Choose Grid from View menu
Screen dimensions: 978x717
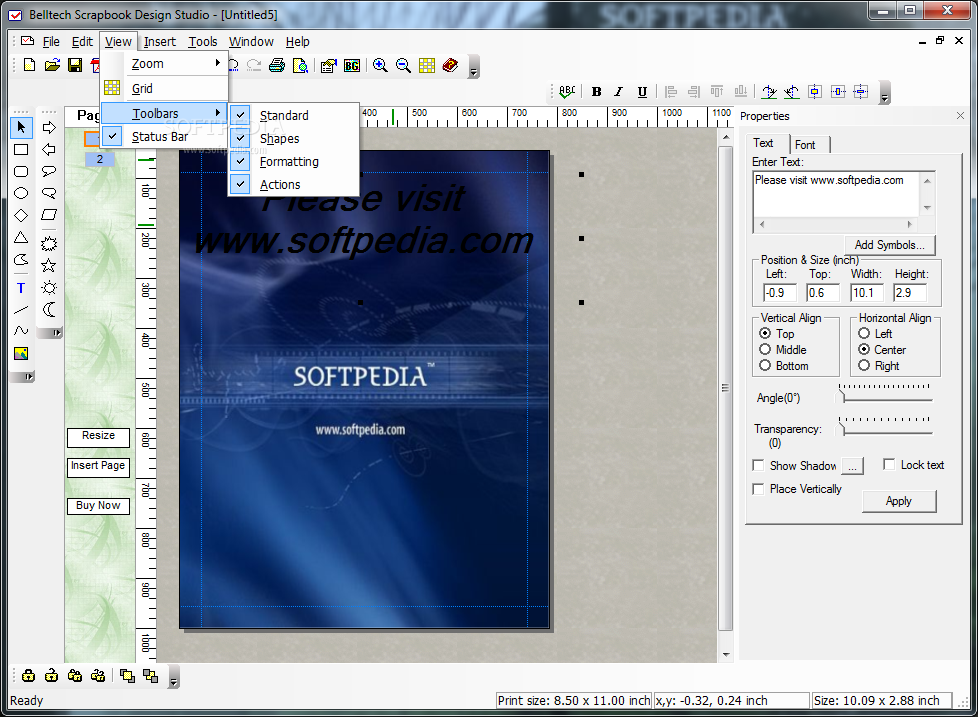click(x=164, y=89)
